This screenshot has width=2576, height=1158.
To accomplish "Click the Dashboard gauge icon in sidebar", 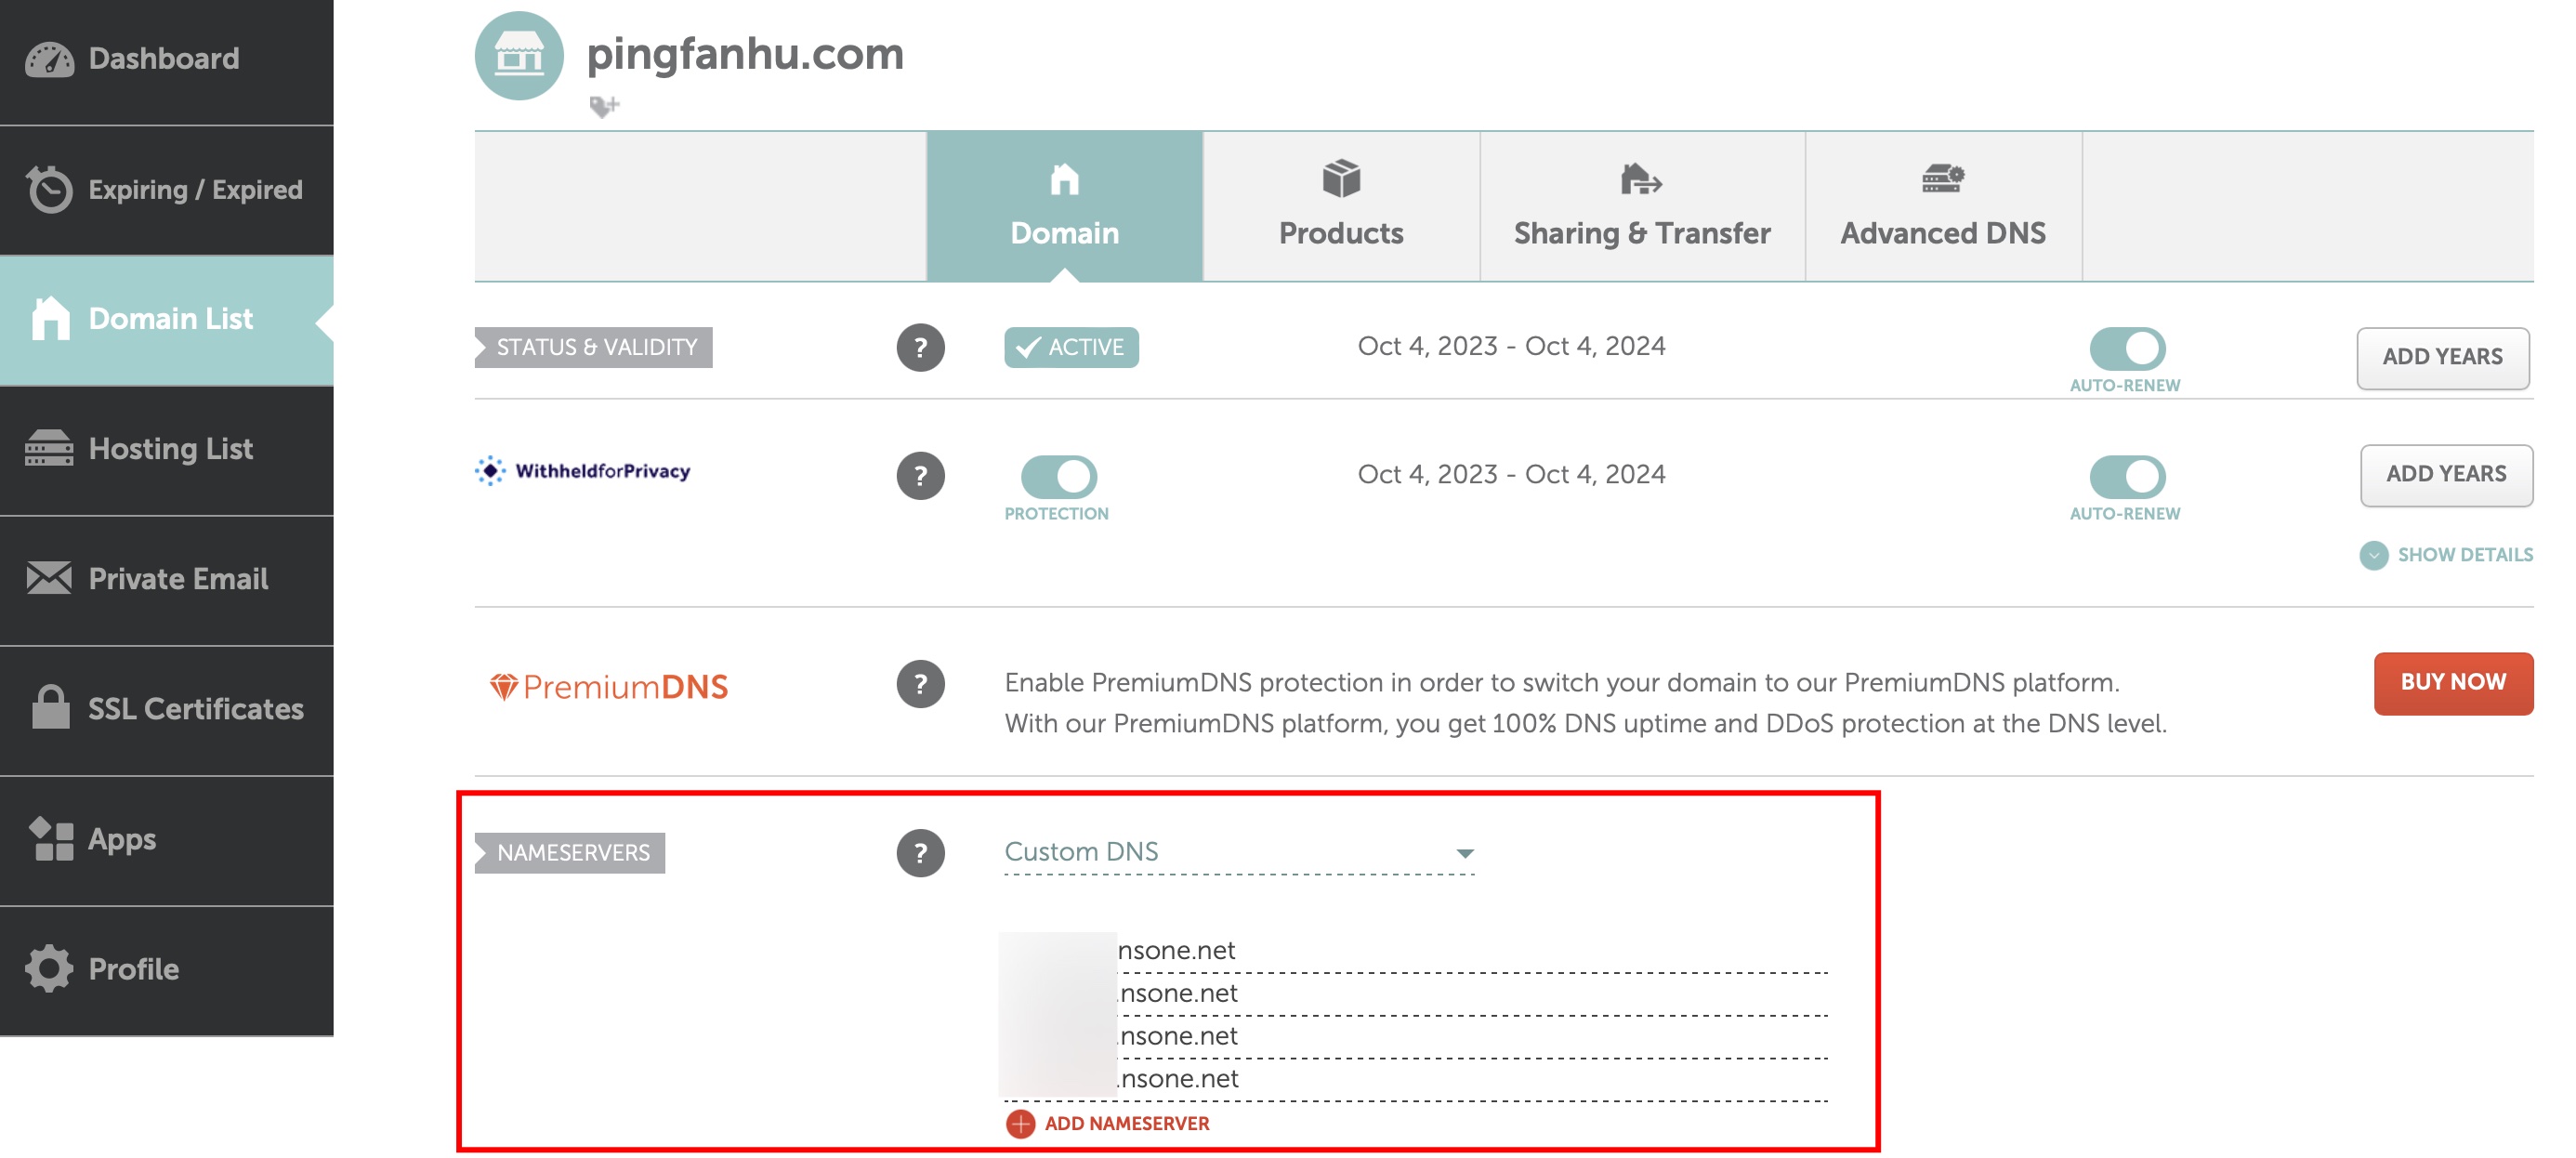I will click(49, 59).
